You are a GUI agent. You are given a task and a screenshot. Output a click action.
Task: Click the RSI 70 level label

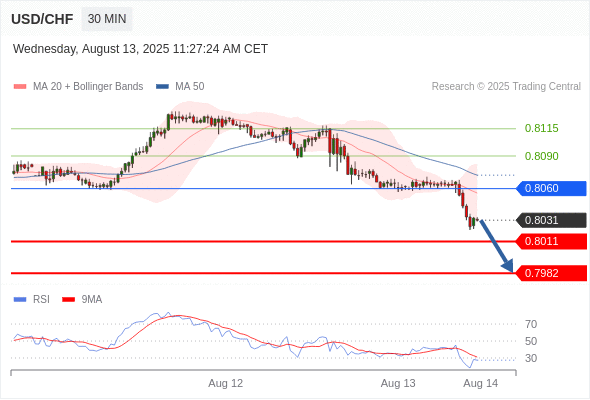(x=531, y=324)
